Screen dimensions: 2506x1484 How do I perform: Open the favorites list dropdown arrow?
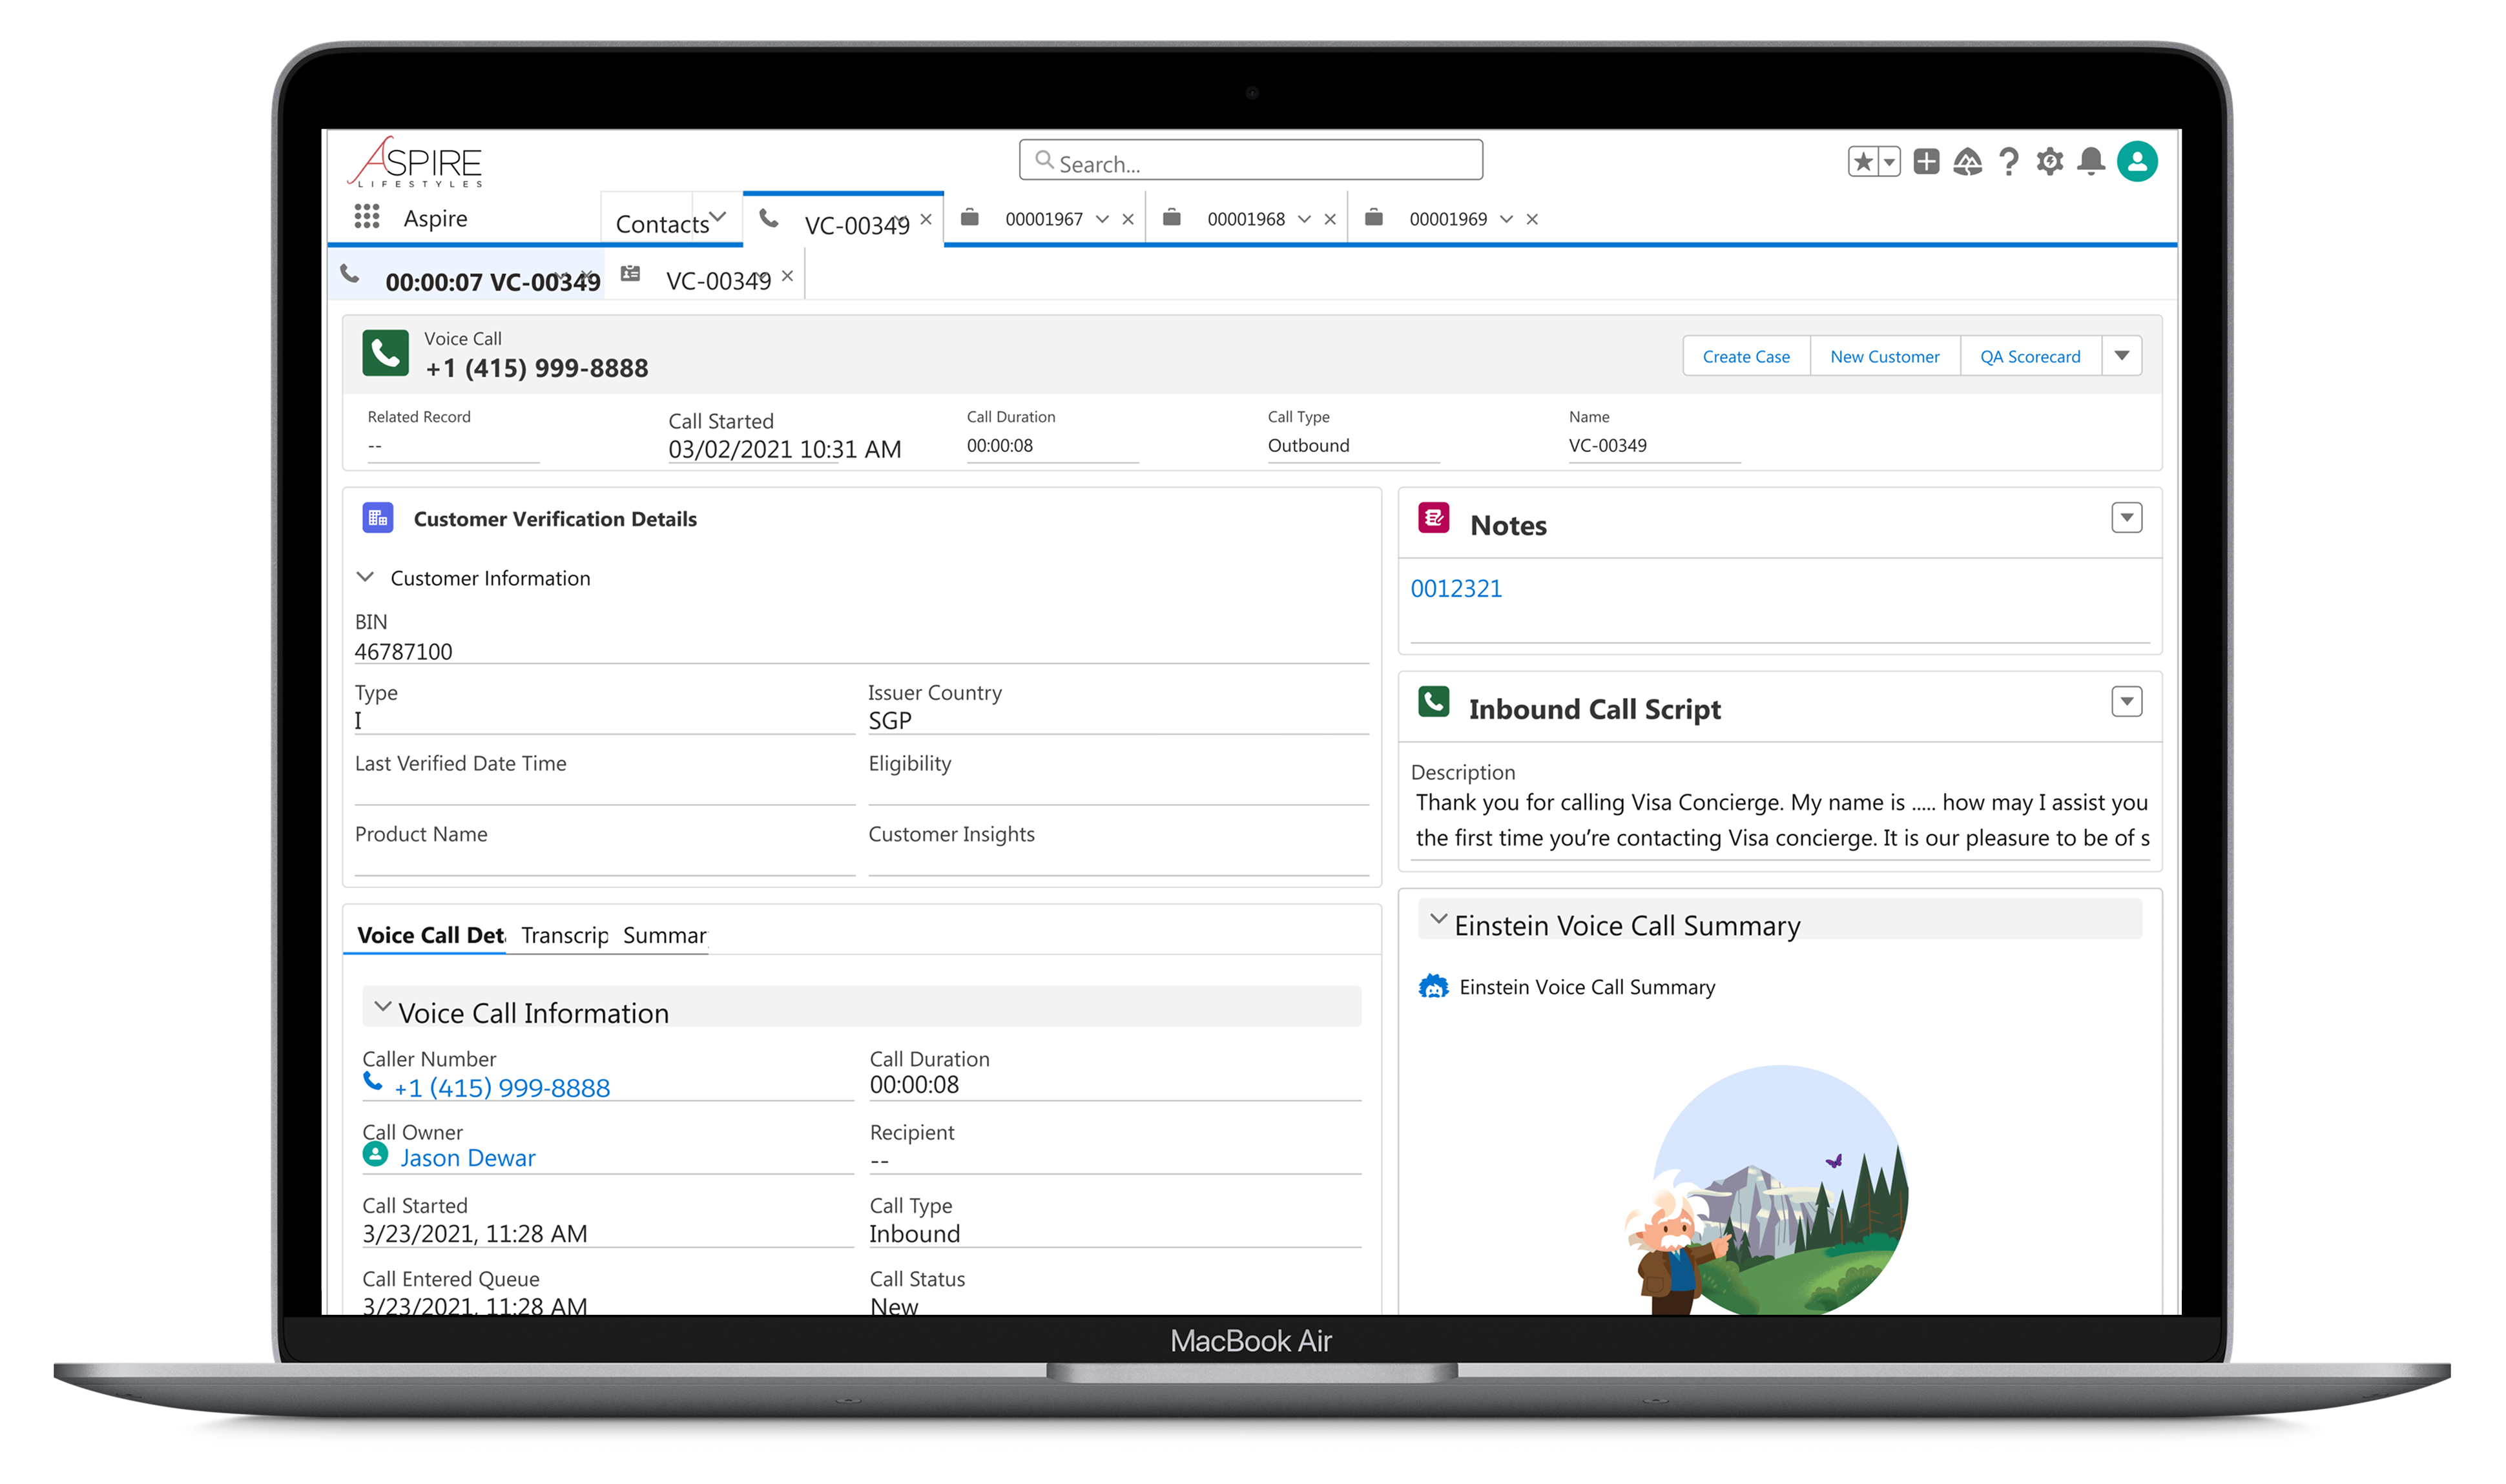pyautogui.click(x=1889, y=161)
